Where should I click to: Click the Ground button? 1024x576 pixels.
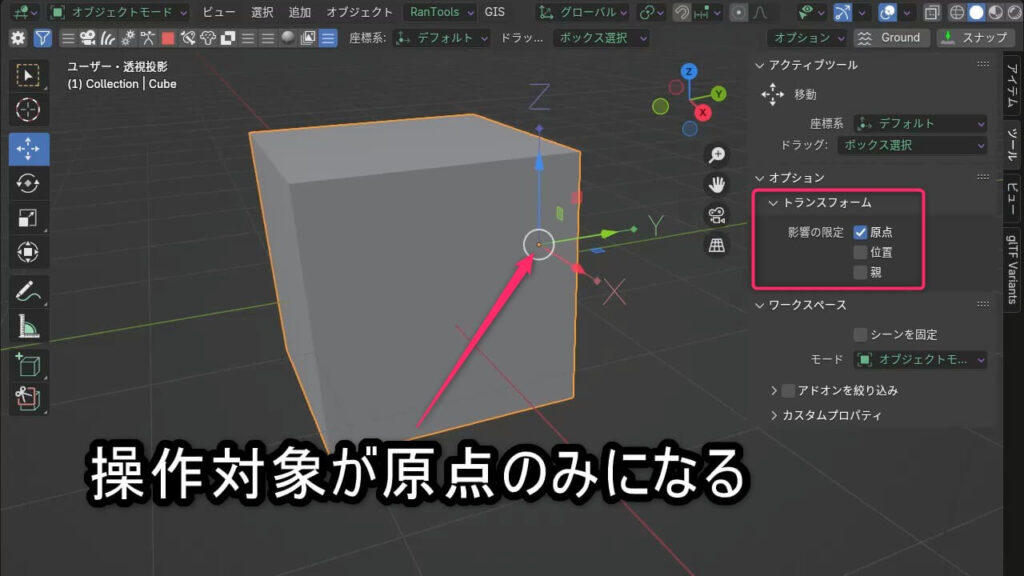coord(891,38)
